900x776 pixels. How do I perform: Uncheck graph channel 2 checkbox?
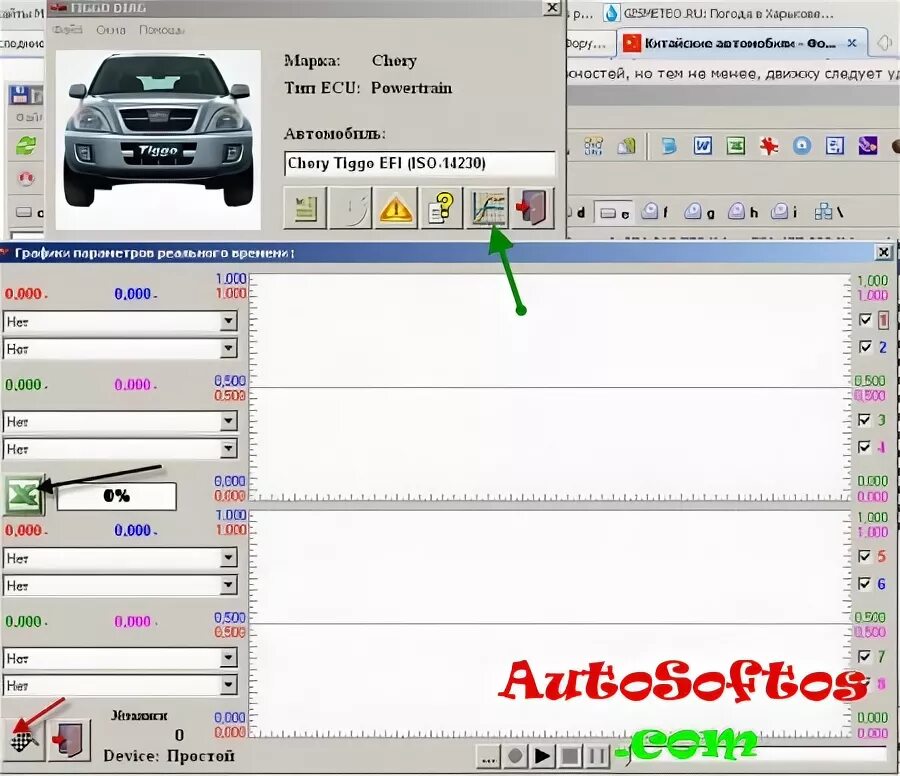865,347
